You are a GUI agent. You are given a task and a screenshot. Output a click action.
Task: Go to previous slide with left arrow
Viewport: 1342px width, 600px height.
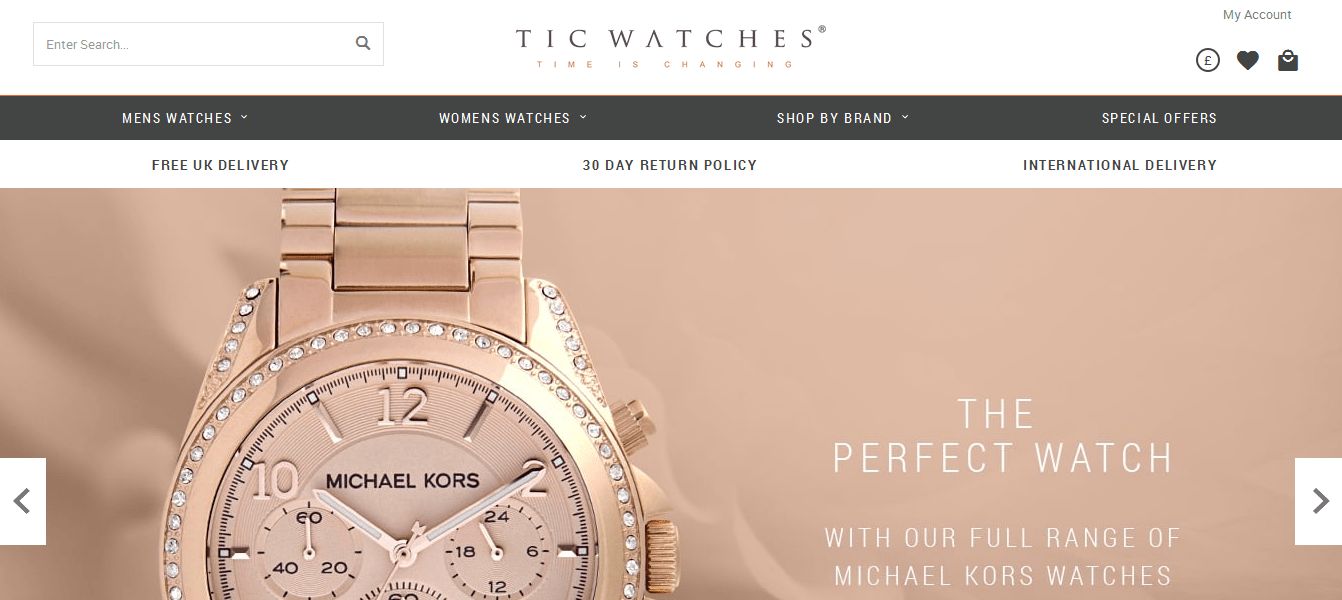(x=23, y=501)
